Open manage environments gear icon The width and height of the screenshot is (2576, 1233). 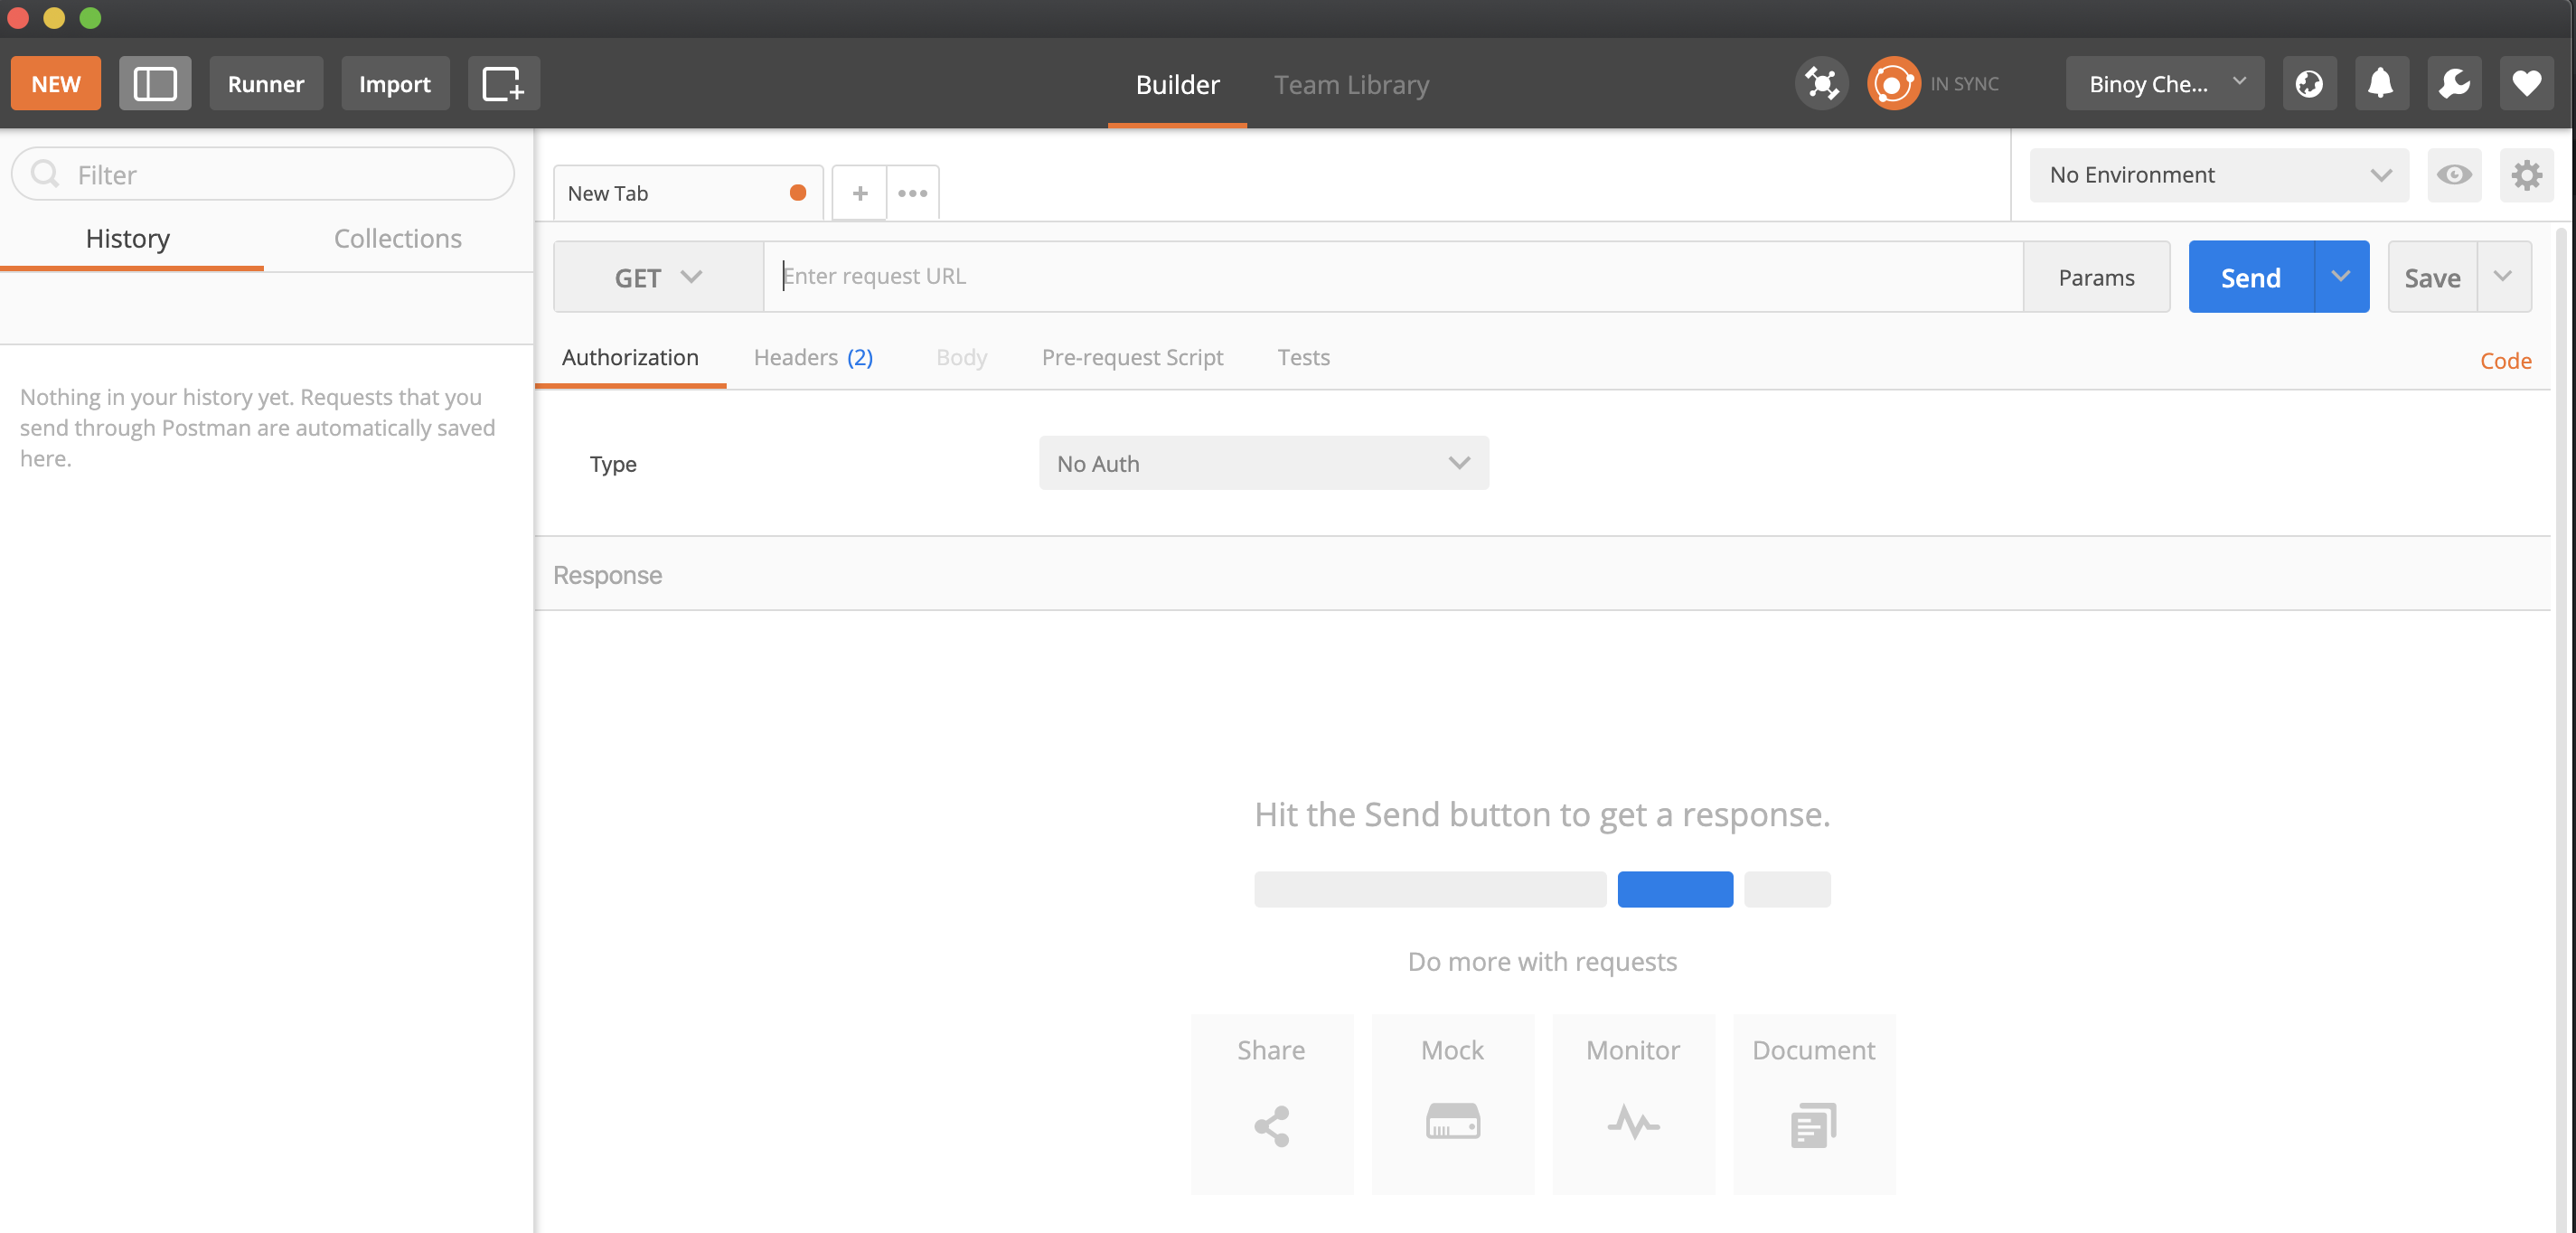pyautogui.click(x=2526, y=175)
